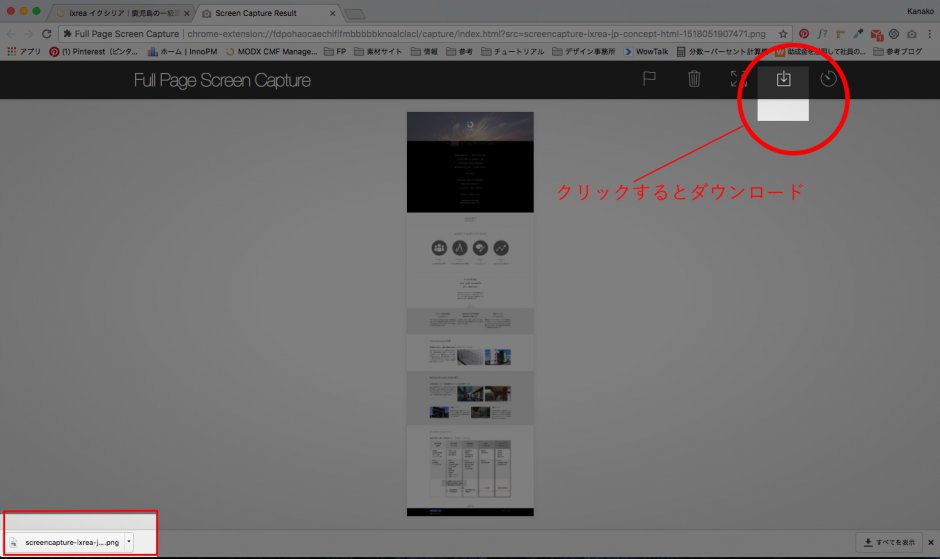This screenshot has height=559, width=940.
Task: Bookmark this page with the star icon
Action: pyautogui.click(x=783, y=33)
